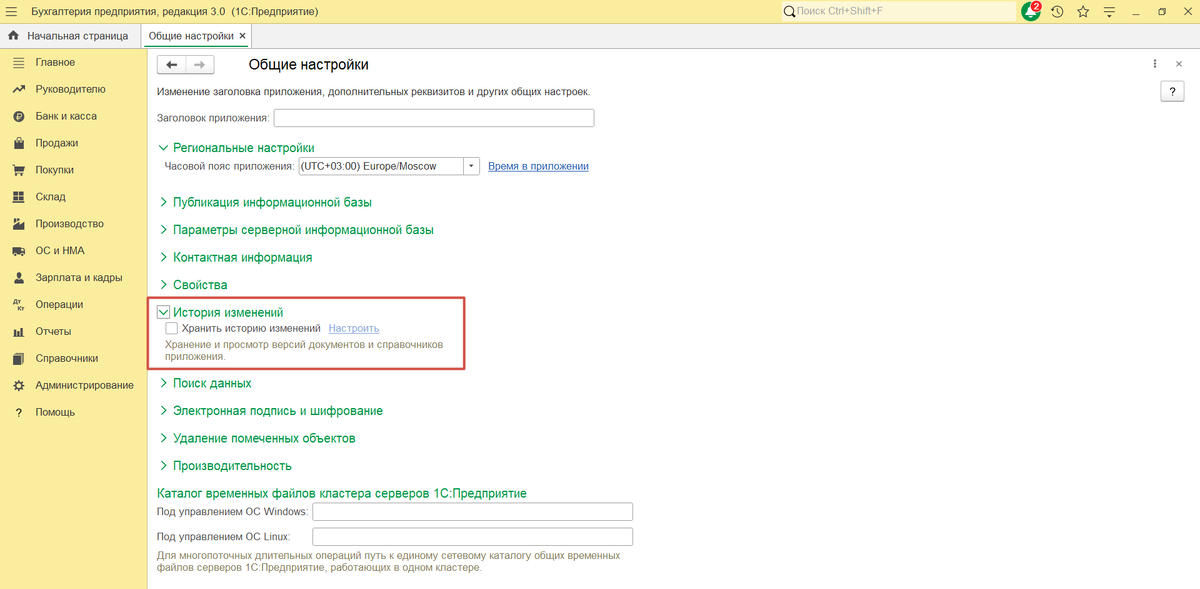Image resolution: width=1200 pixels, height=589 pixels.
Task: Click Продажи shopping bag icon
Action: point(18,143)
